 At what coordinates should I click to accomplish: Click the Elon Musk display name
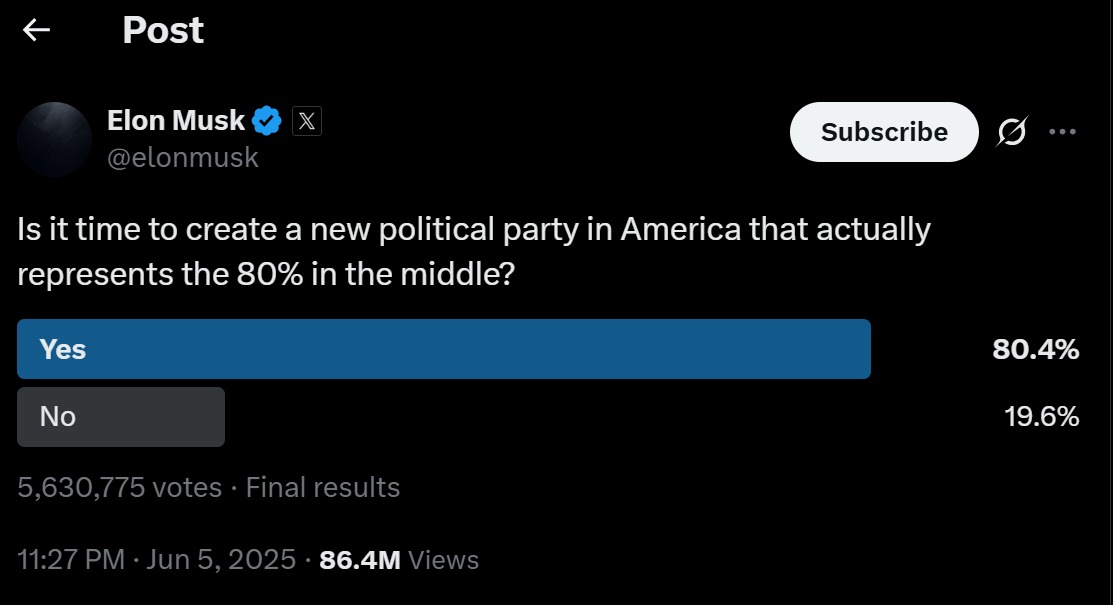point(175,121)
